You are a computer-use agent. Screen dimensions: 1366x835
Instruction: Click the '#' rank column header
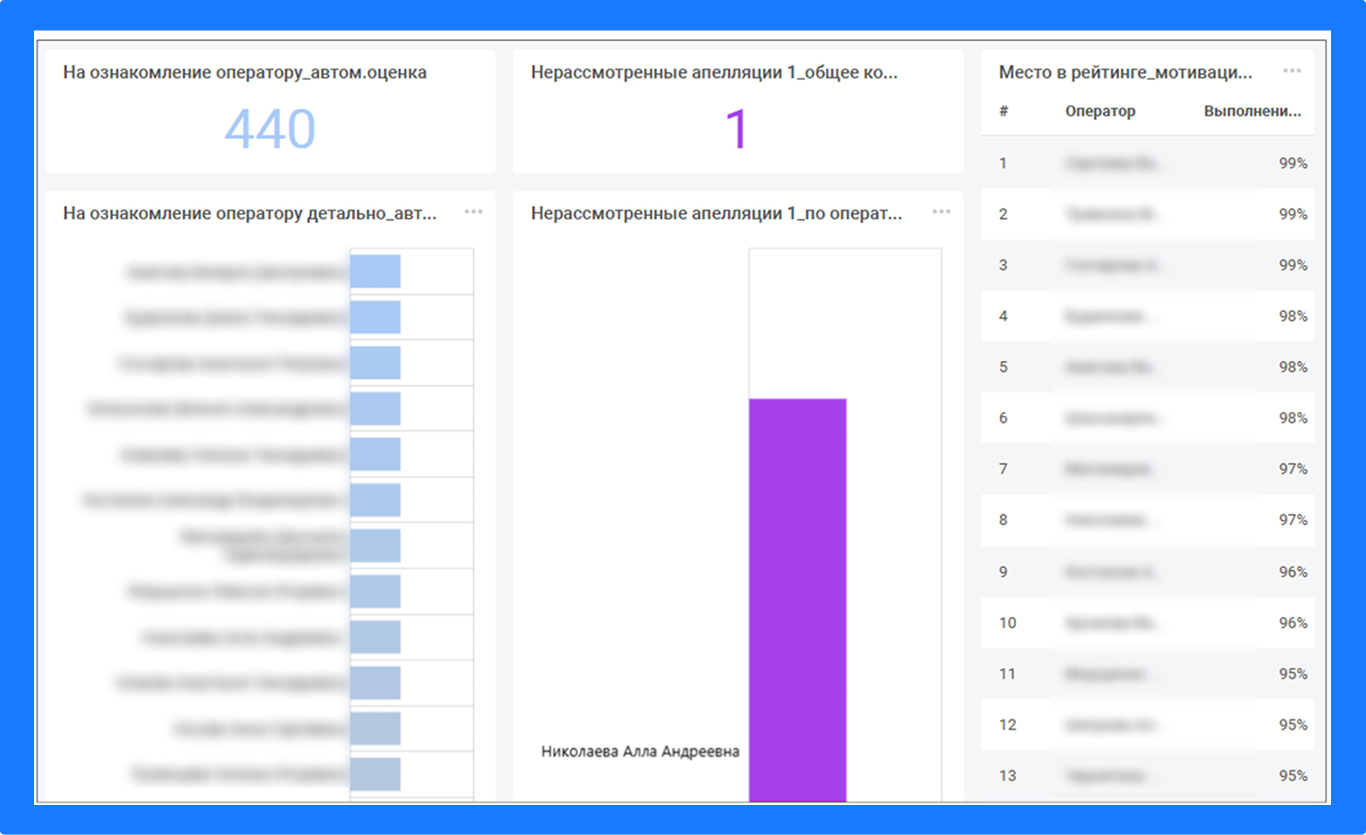point(1002,111)
